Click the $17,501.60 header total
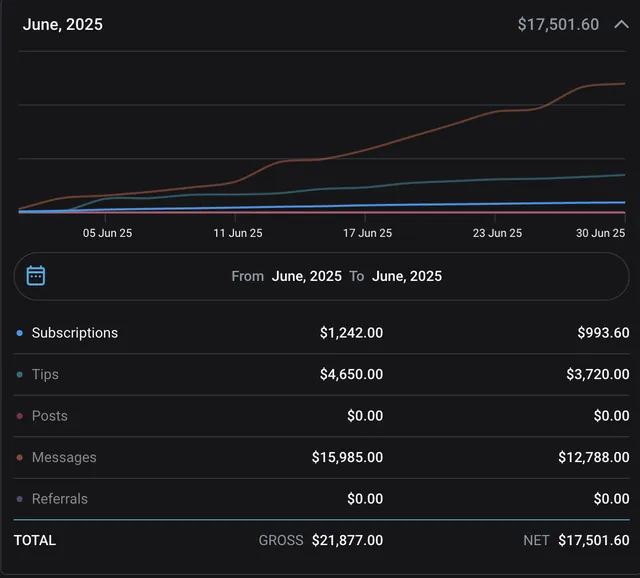The width and height of the screenshot is (640, 578). (558, 24)
